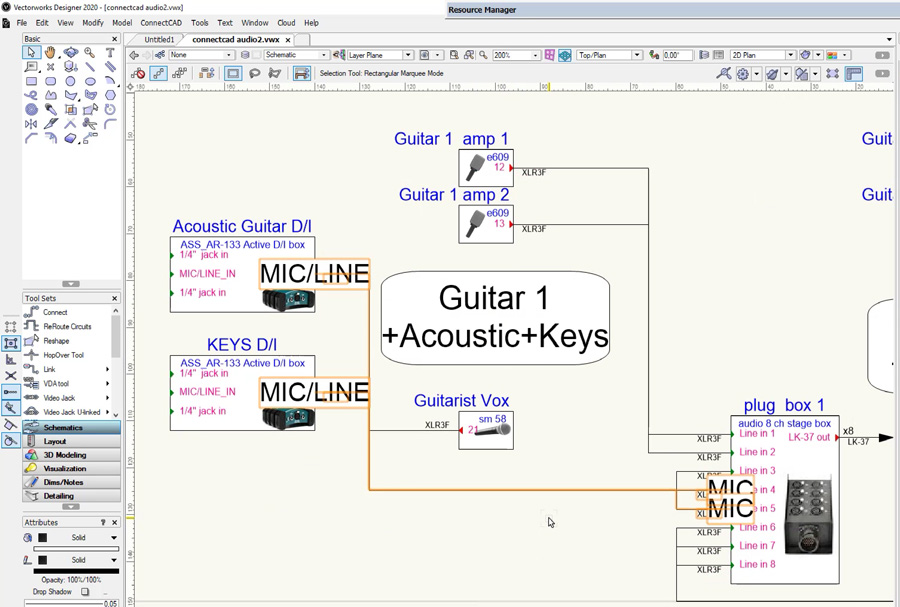This screenshot has height=607, width=900.
Task: Pick the Freehand squiggle tool
Action: pos(31,95)
